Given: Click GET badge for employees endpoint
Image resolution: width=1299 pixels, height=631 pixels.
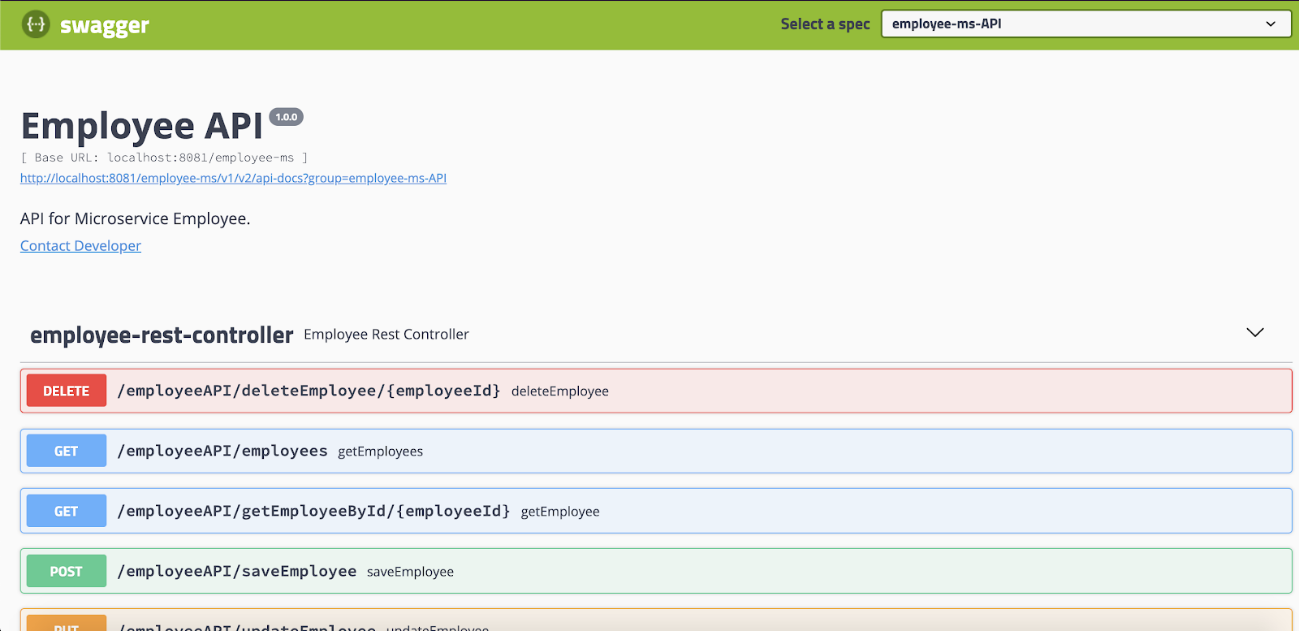Looking at the screenshot, I should 66,451.
